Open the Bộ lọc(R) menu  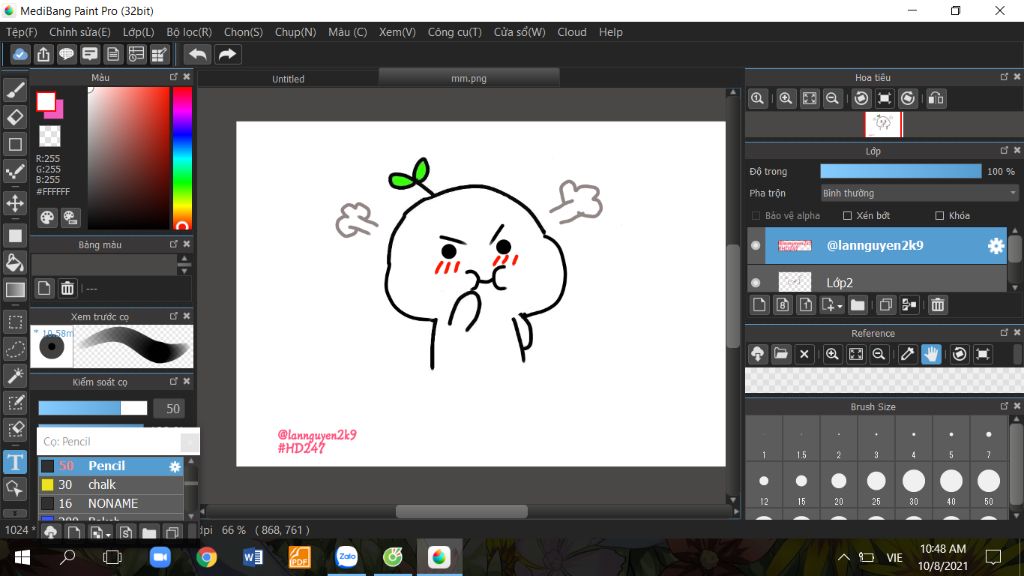pyautogui.click(x=189, y=32)
